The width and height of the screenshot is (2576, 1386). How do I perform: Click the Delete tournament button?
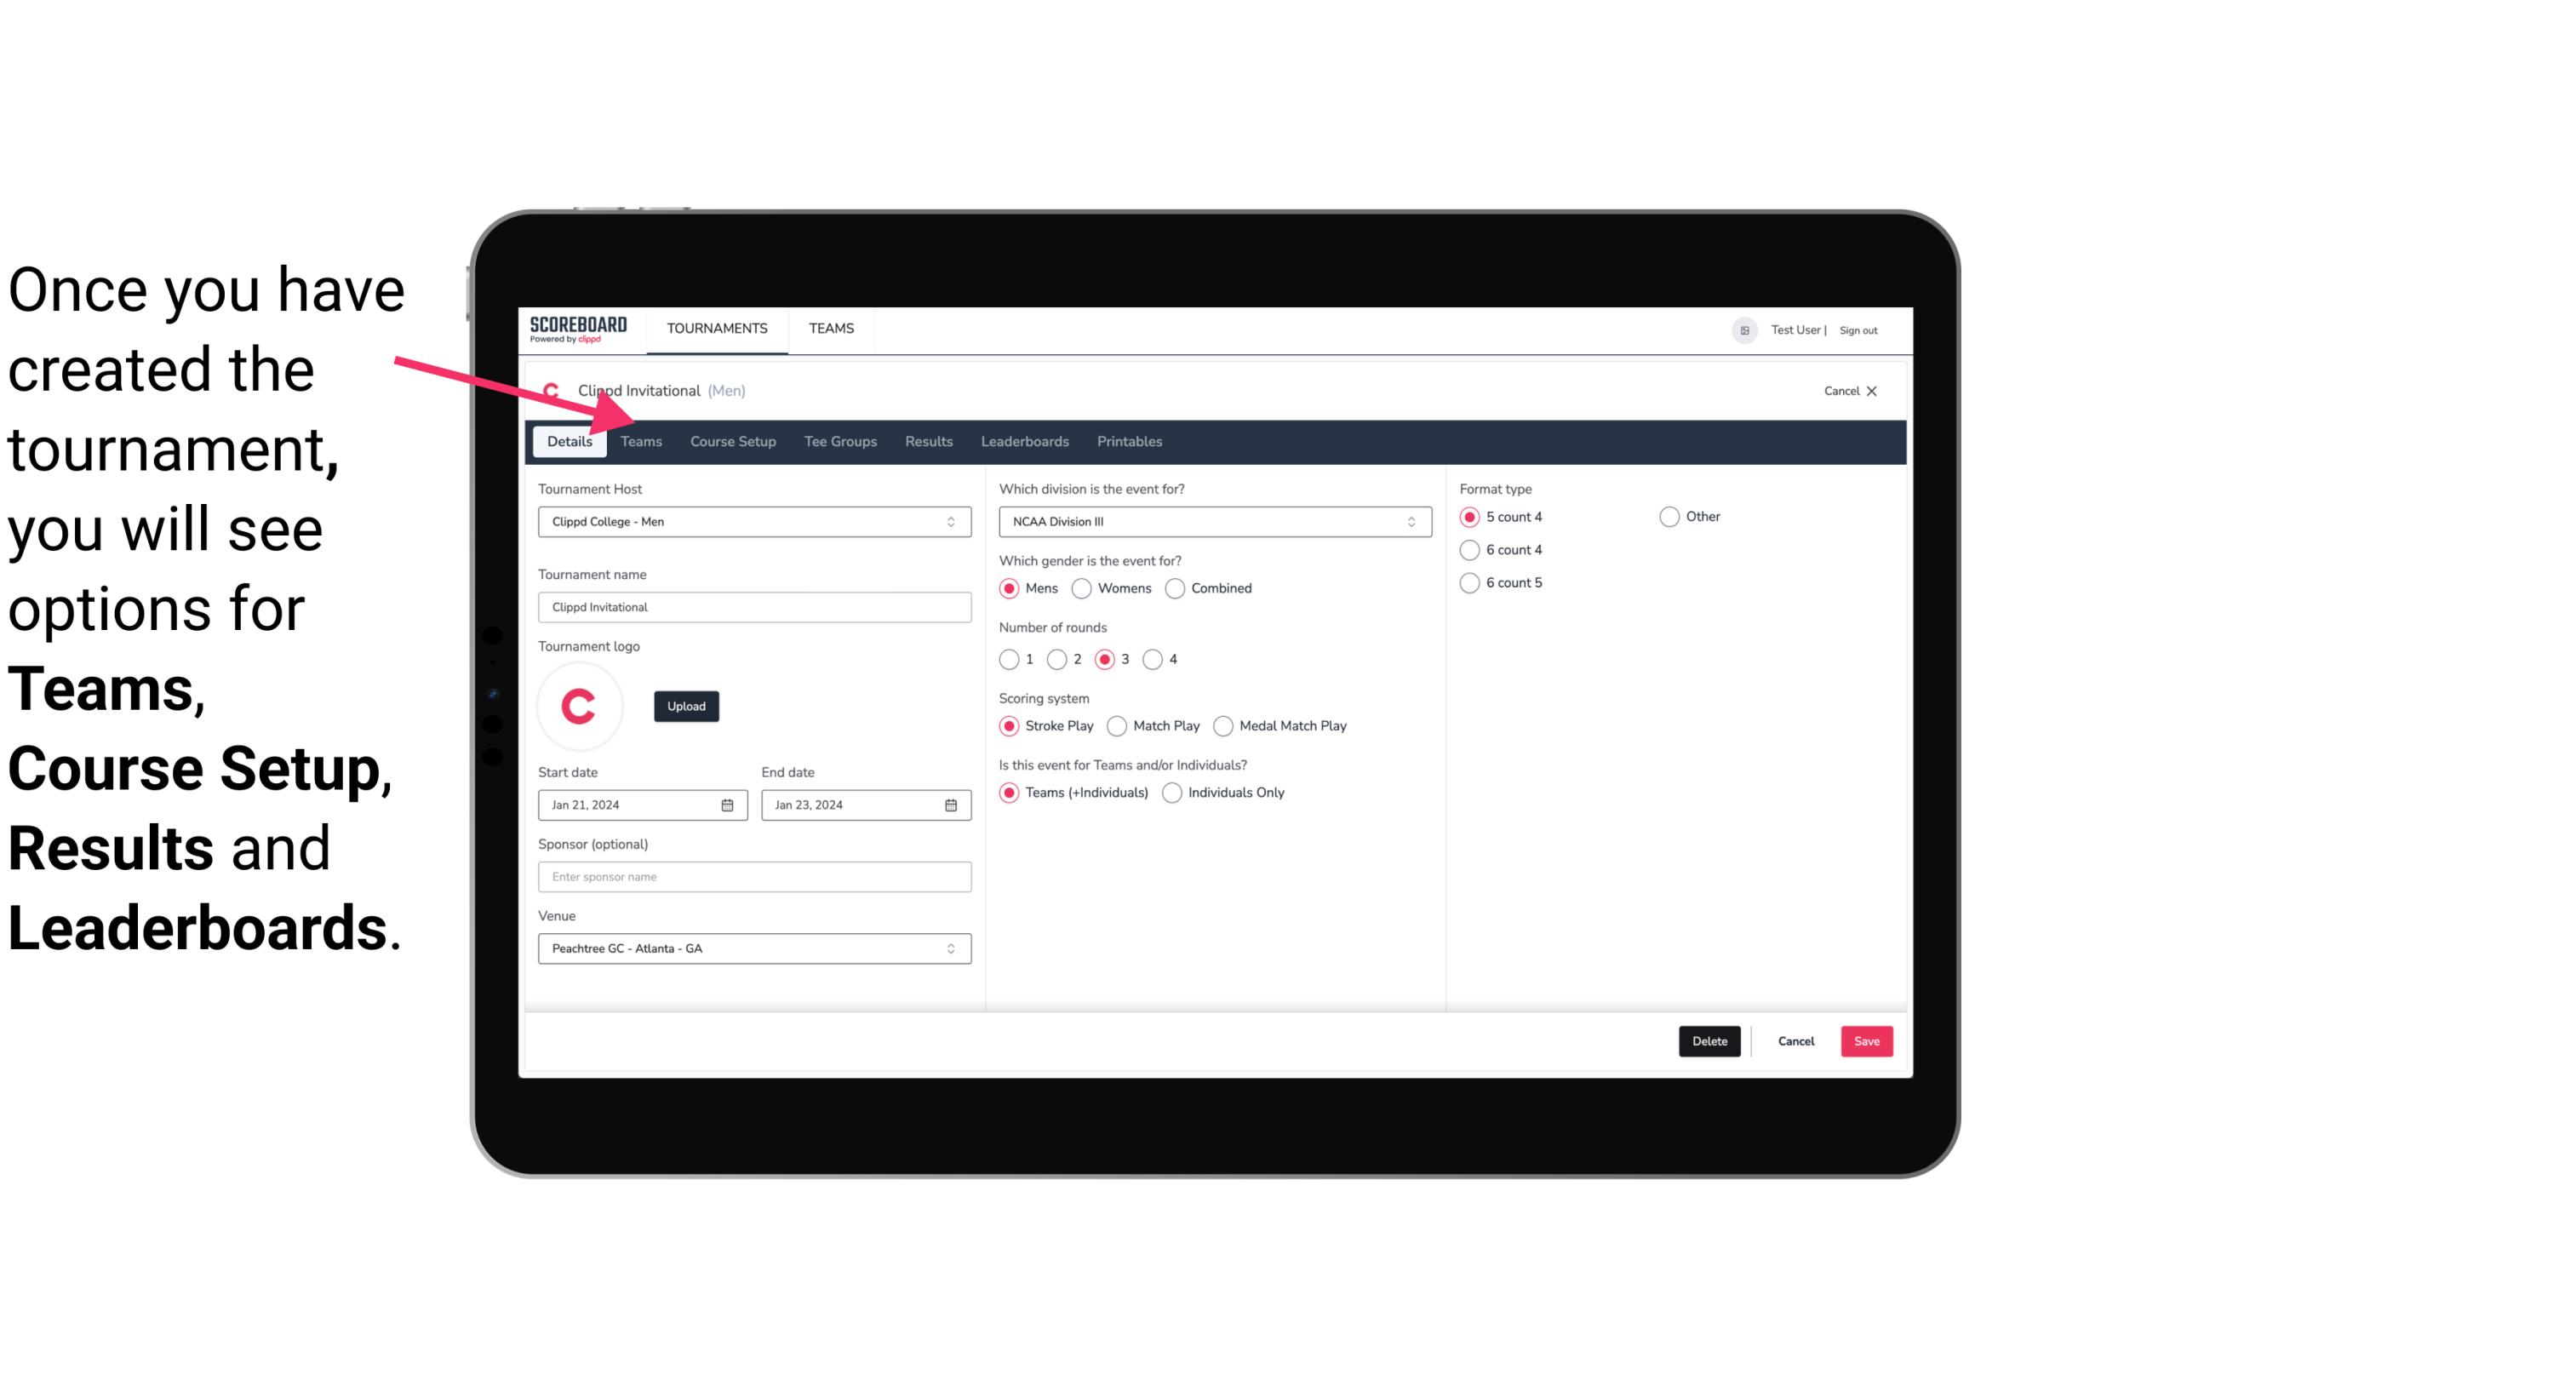[x=1708, y=1041]
